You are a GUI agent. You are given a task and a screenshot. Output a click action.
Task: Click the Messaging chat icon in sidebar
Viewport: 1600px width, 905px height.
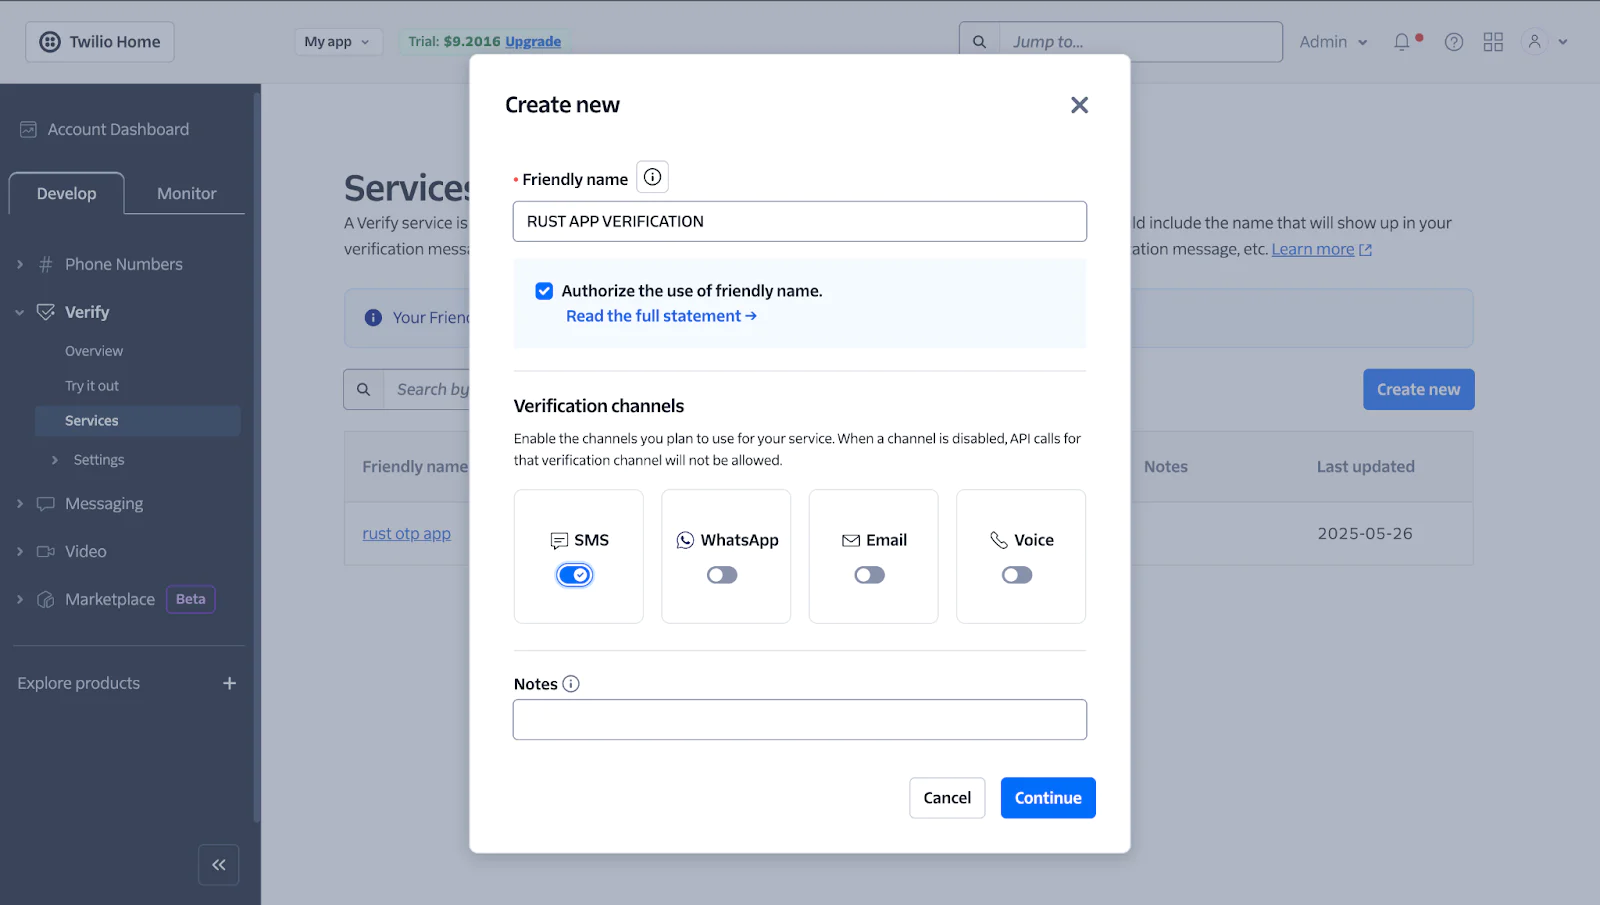pyautogui.click(x=45, y=503)
